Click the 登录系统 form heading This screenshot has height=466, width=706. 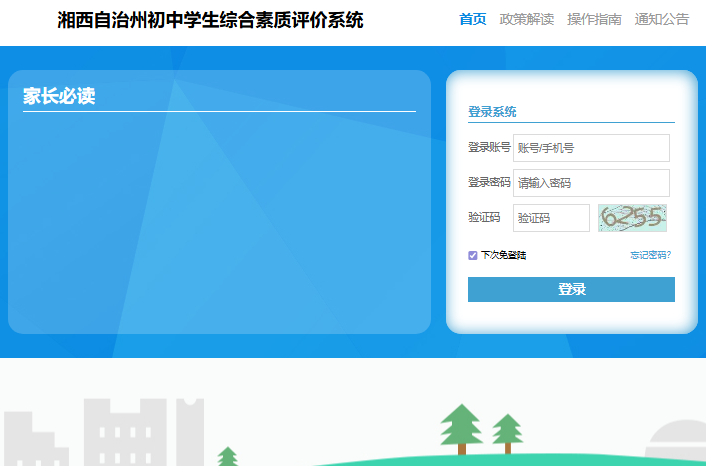[492, 112]
